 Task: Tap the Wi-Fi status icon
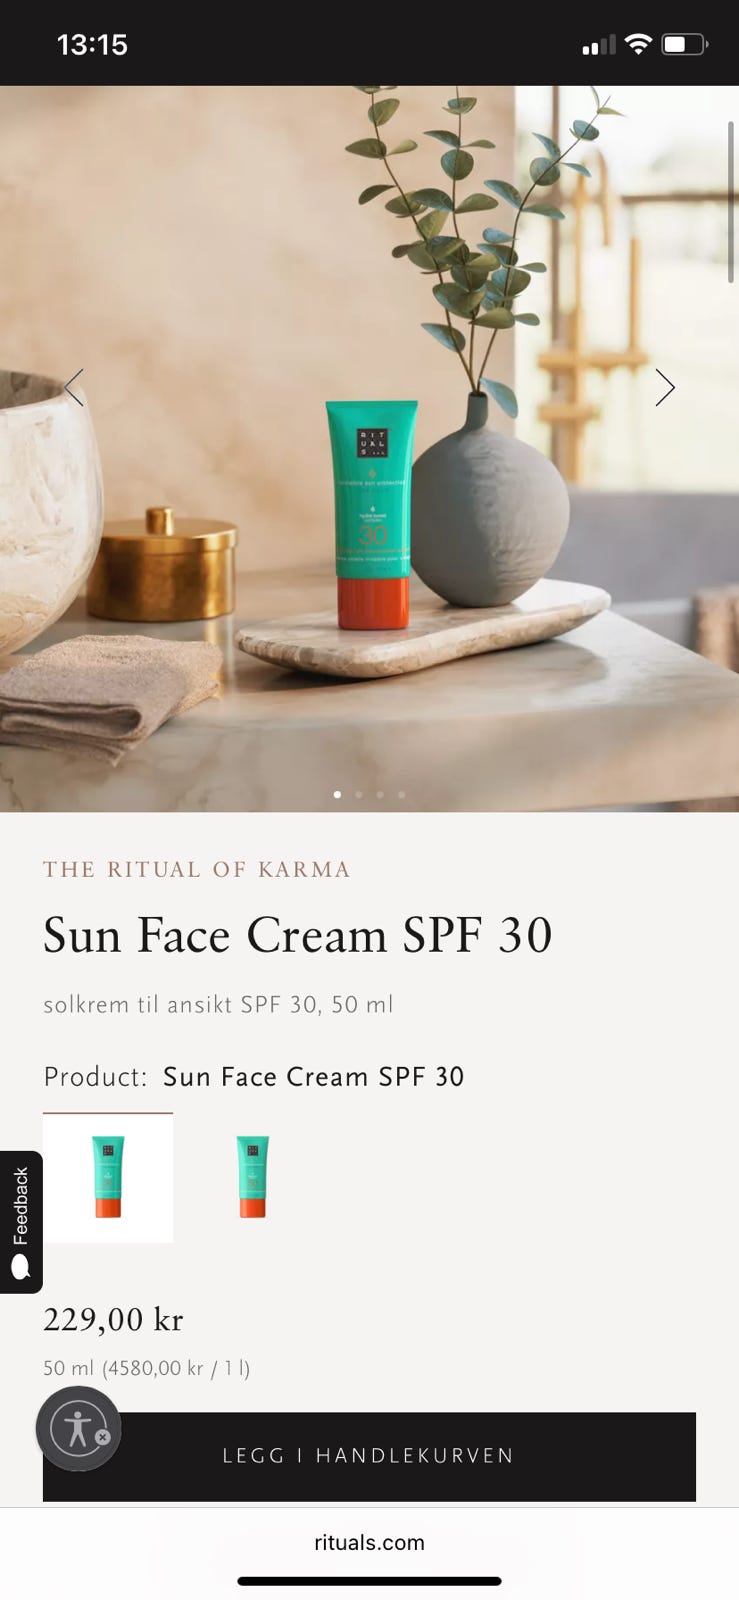[637, 44]
